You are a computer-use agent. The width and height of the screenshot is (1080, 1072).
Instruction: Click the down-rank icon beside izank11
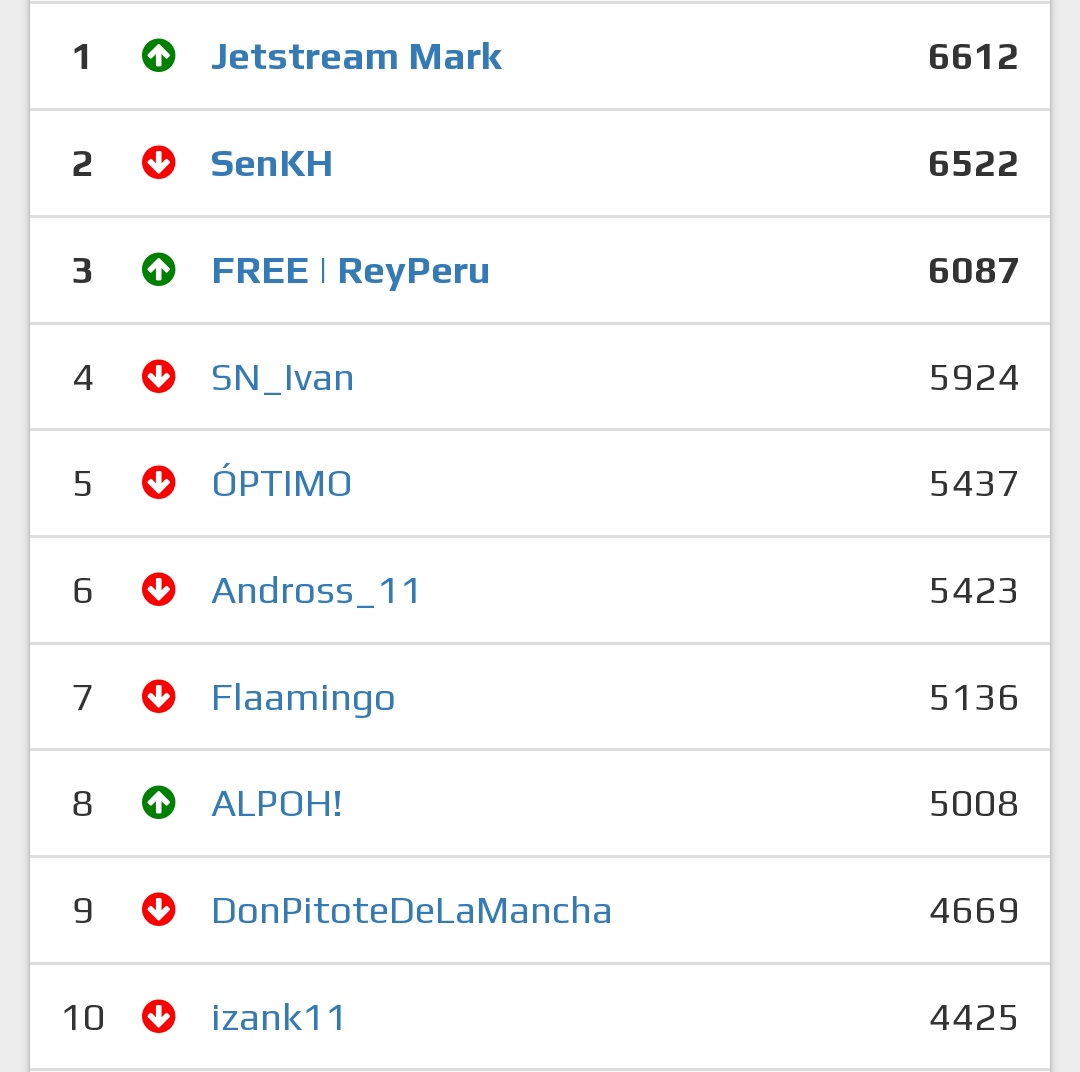point(158,1017)
